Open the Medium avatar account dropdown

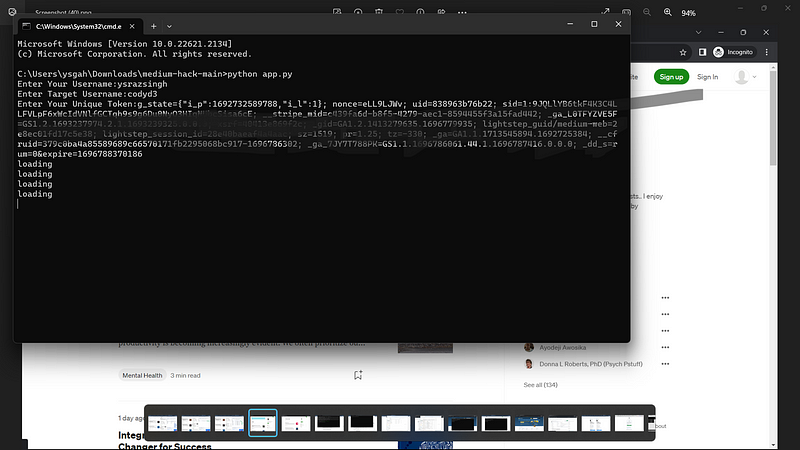pyautogui.click(x=745, y=77)
